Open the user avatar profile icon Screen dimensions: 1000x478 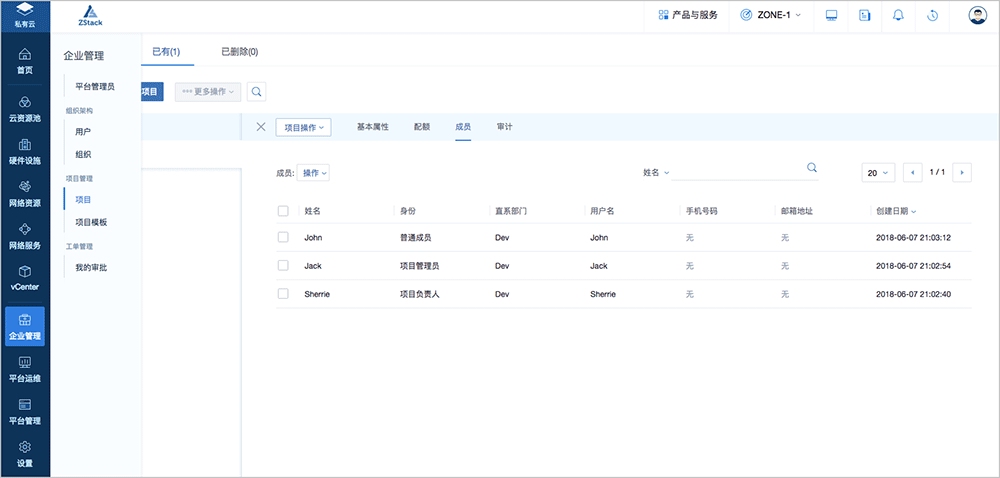[978, 15]
